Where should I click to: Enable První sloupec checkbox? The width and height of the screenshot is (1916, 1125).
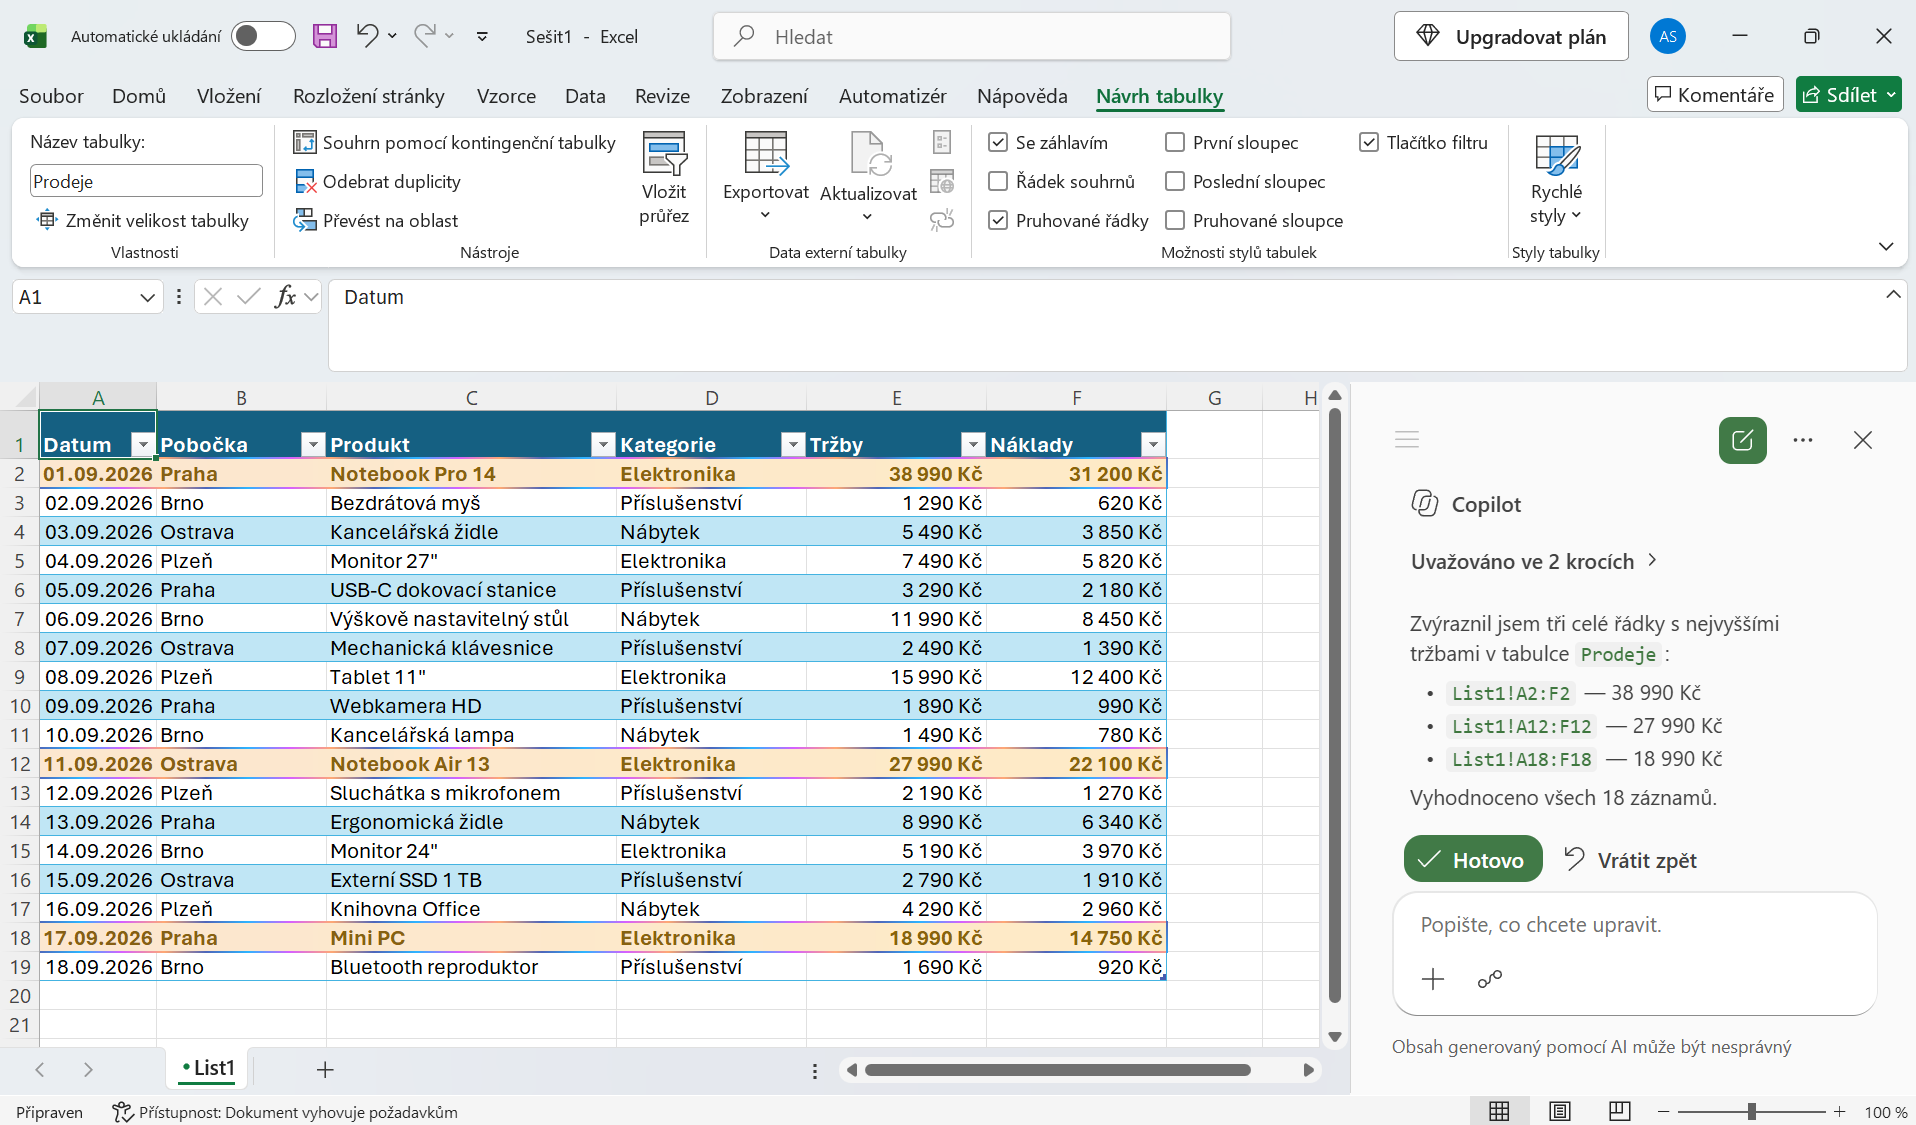[x=1175, y=142]
